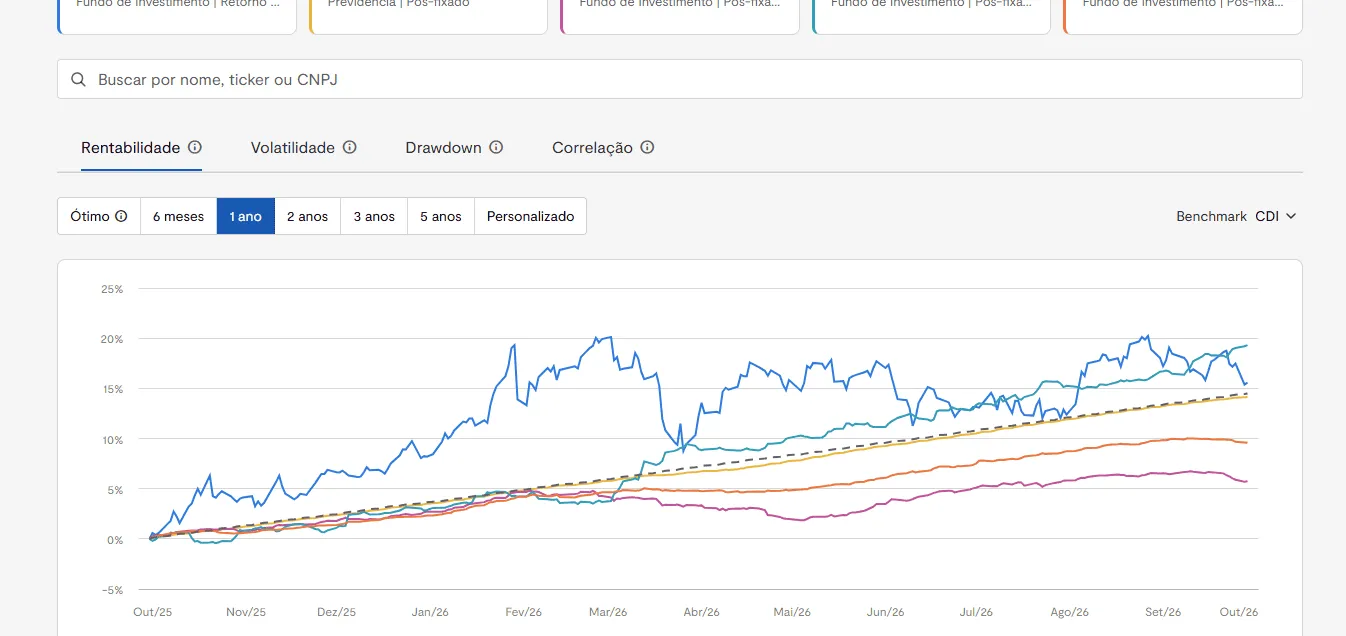Viewport: 1346px width, 636px height.
Task: Click the Nov/25 x-axis label
Action: pos(246,612)
